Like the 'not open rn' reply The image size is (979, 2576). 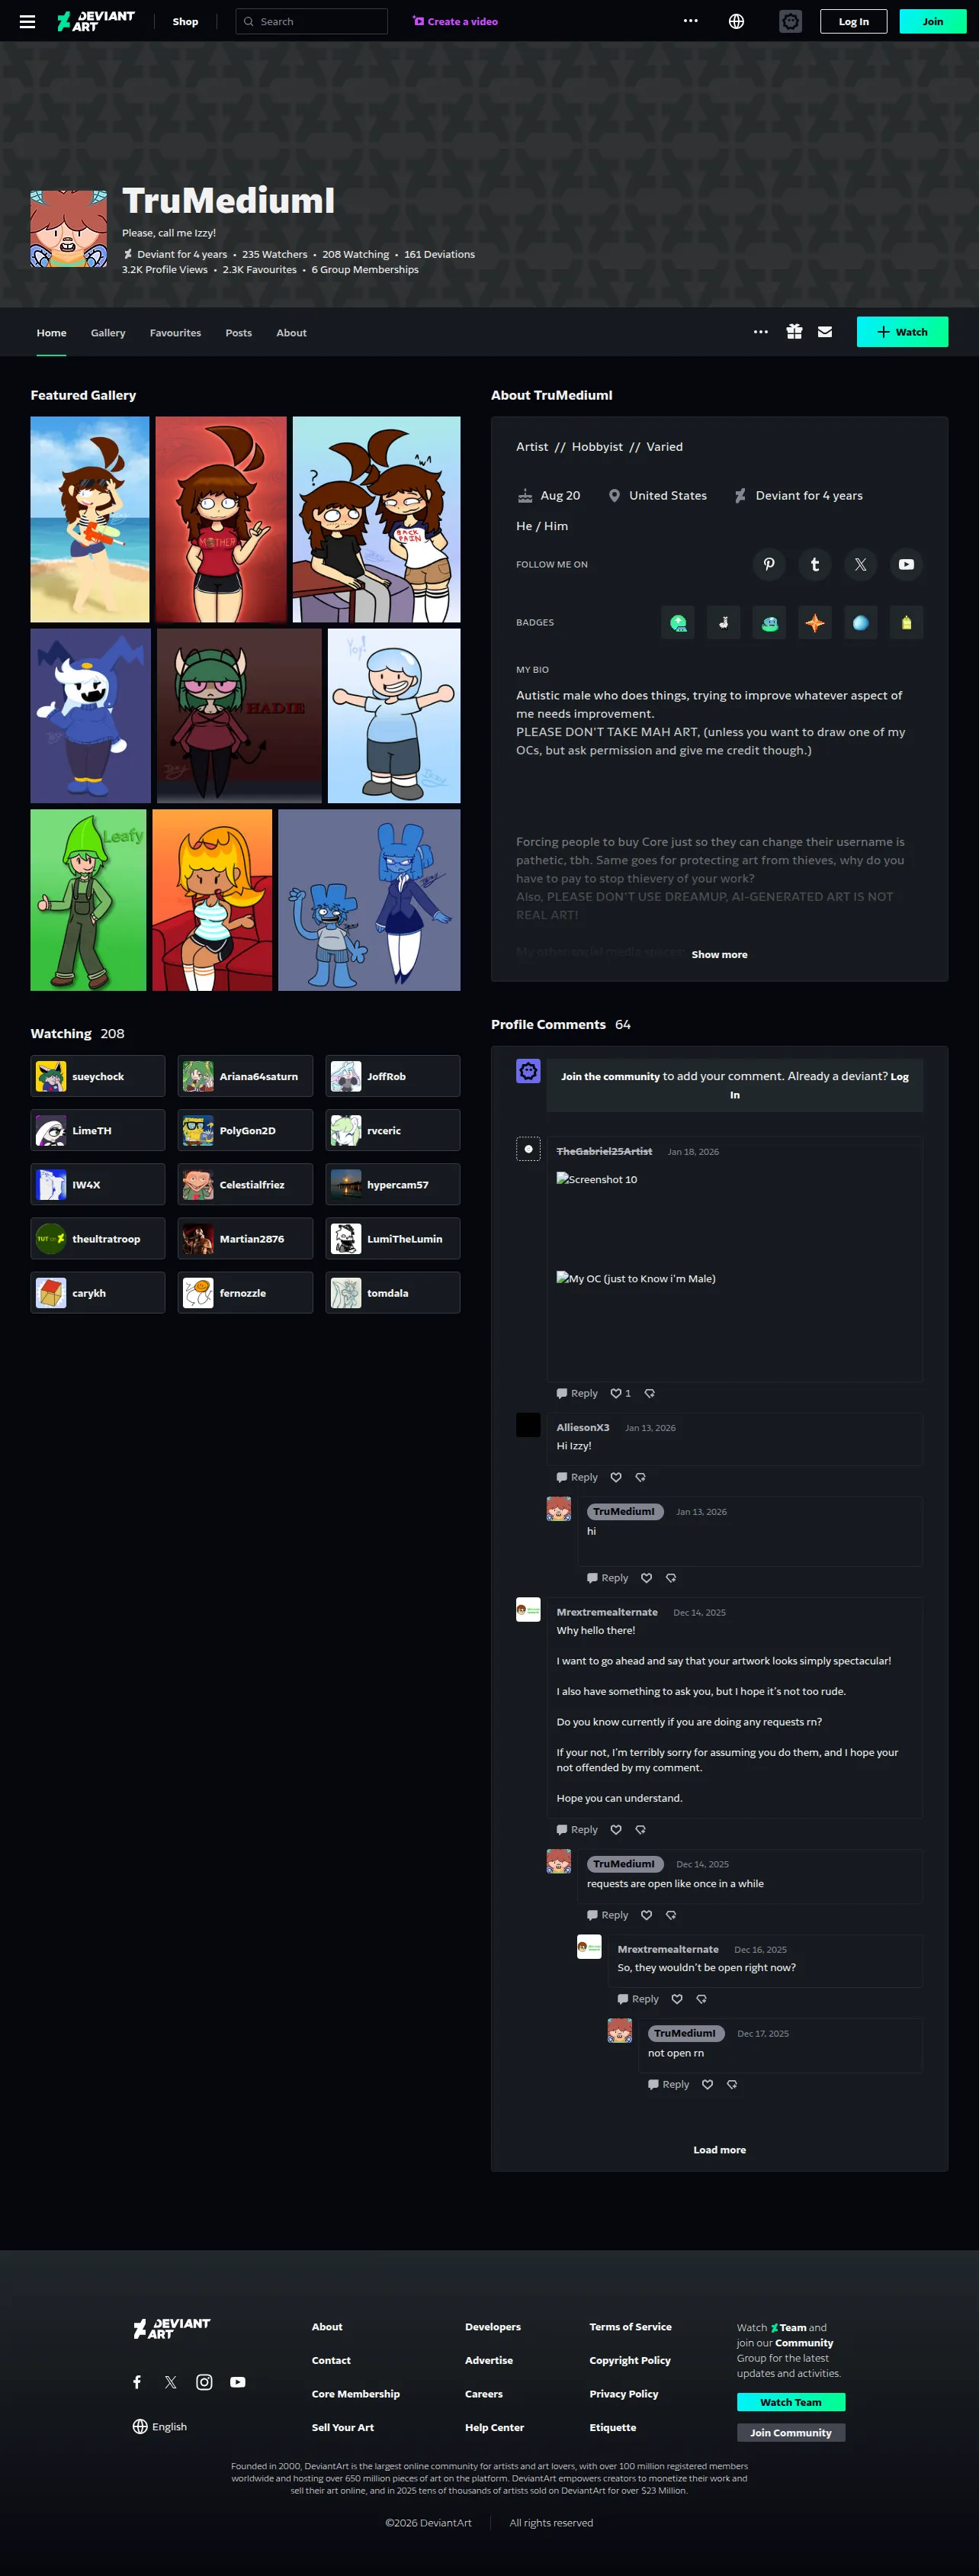click(x=707, y=2084)
